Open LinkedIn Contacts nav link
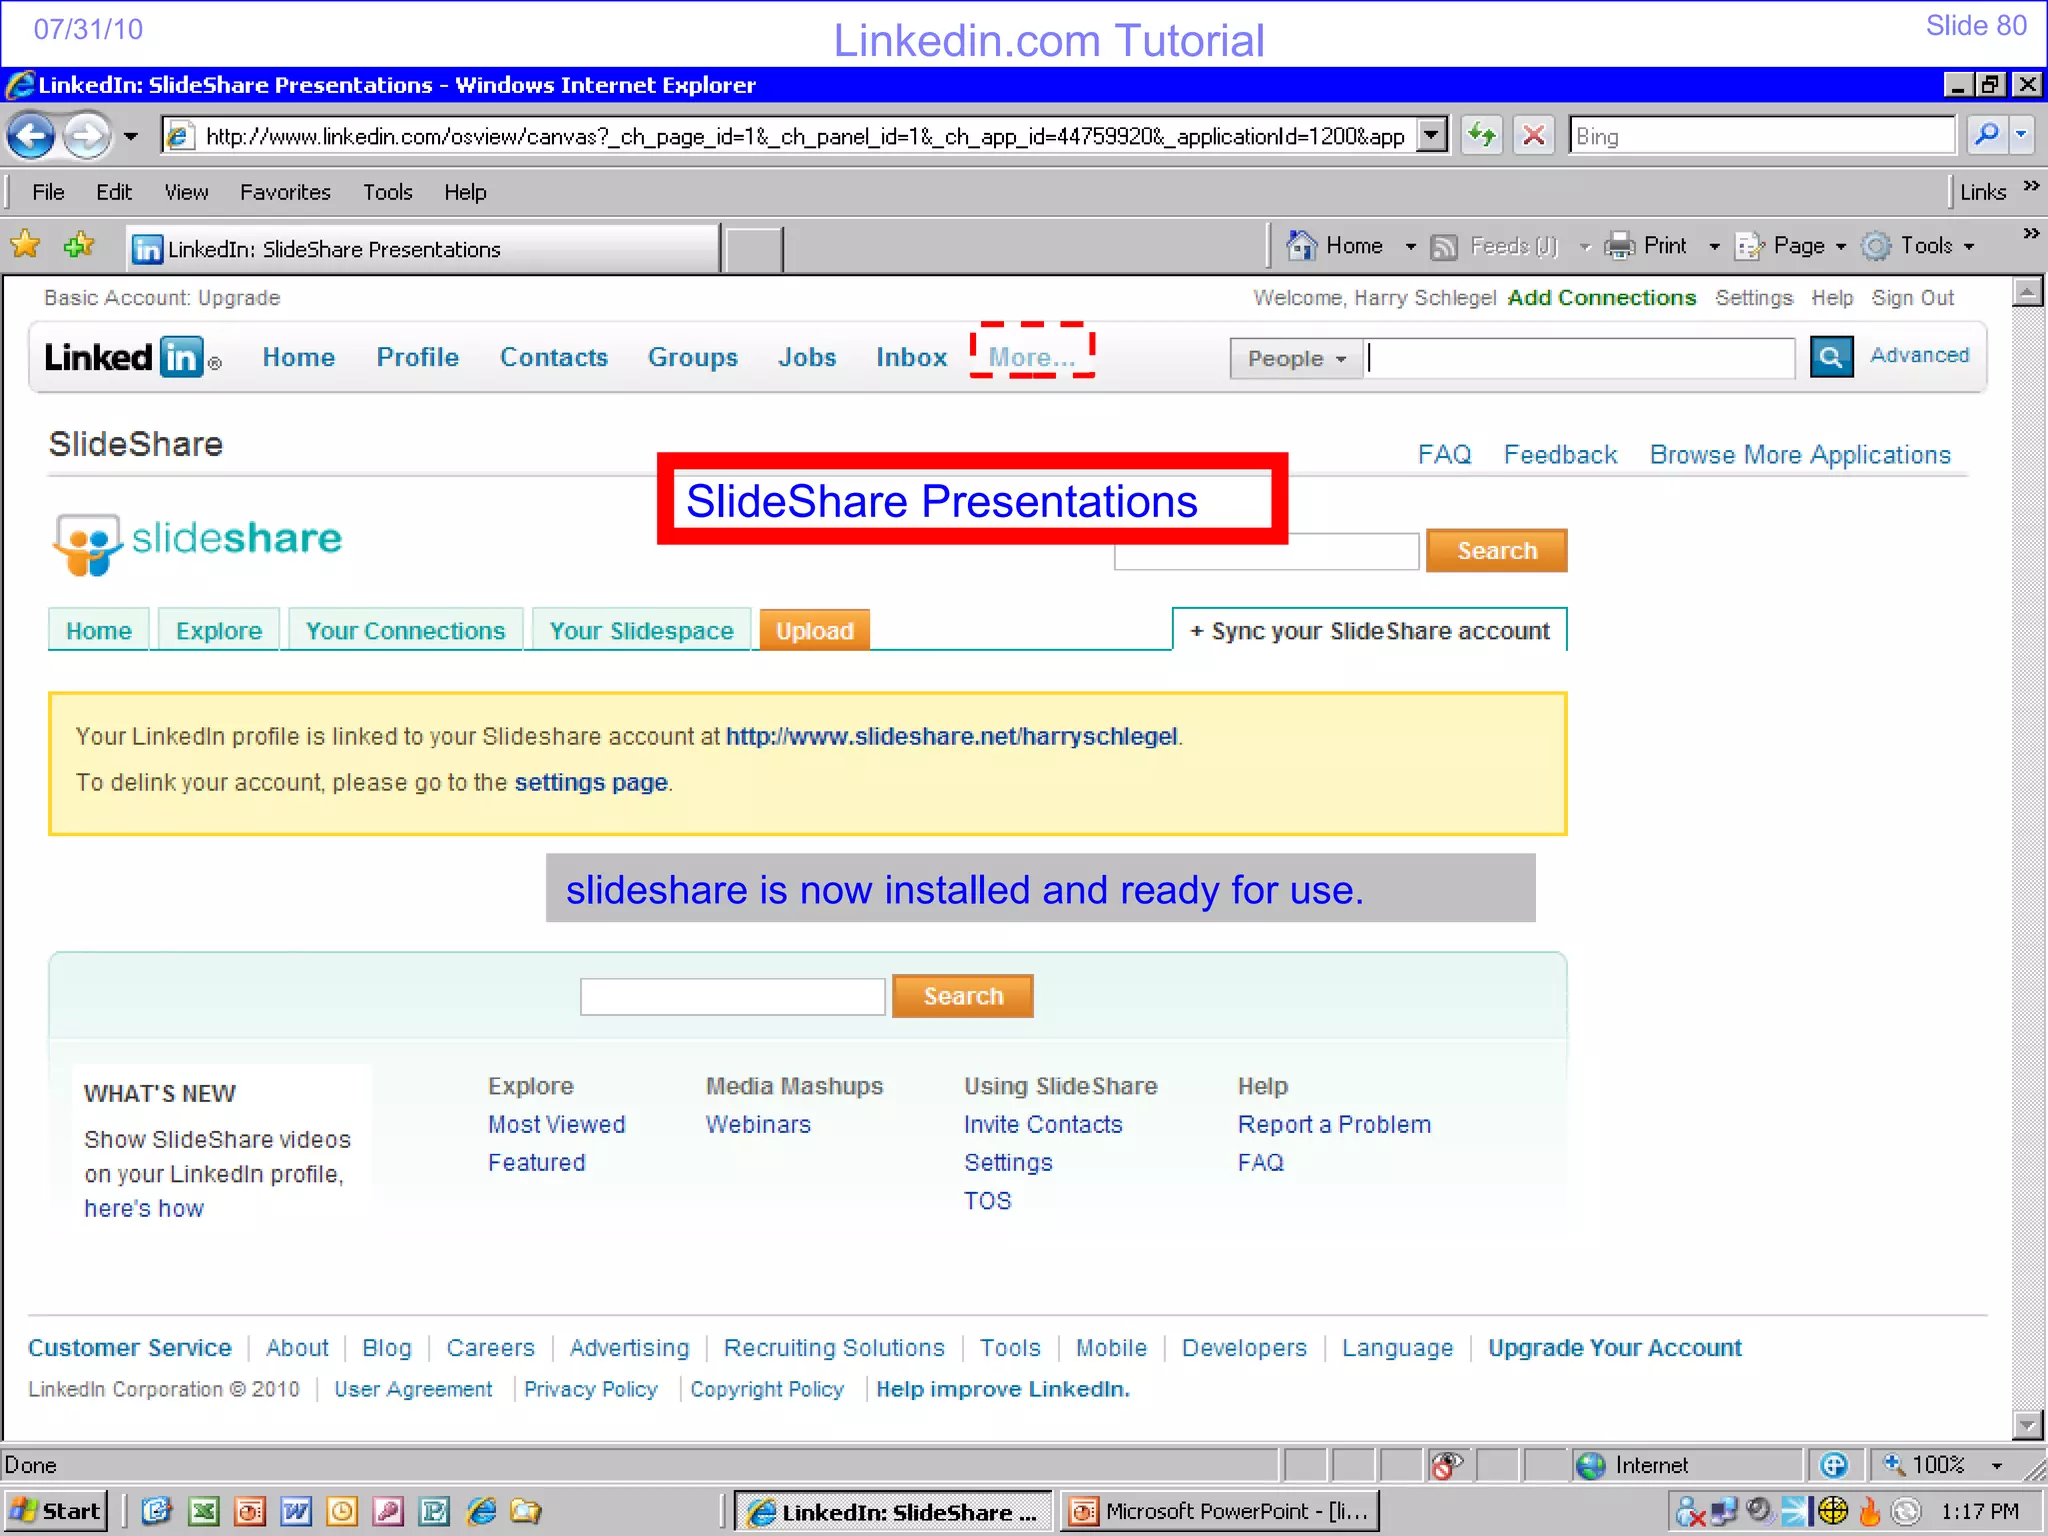Screen dimensions: 2048x1536 point(554,357)
